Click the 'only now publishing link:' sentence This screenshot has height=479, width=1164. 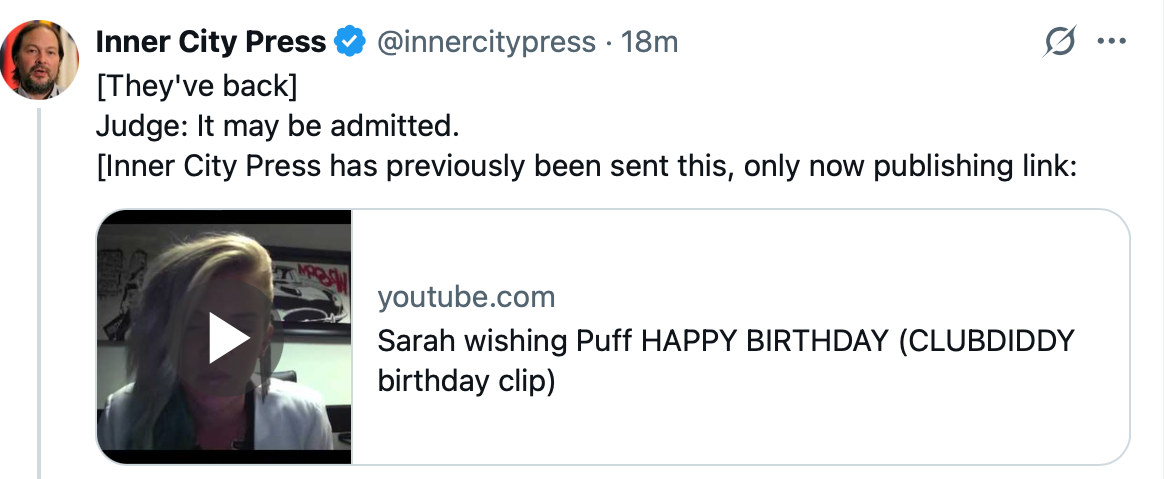pyautogui.click(x=910, y=167)
